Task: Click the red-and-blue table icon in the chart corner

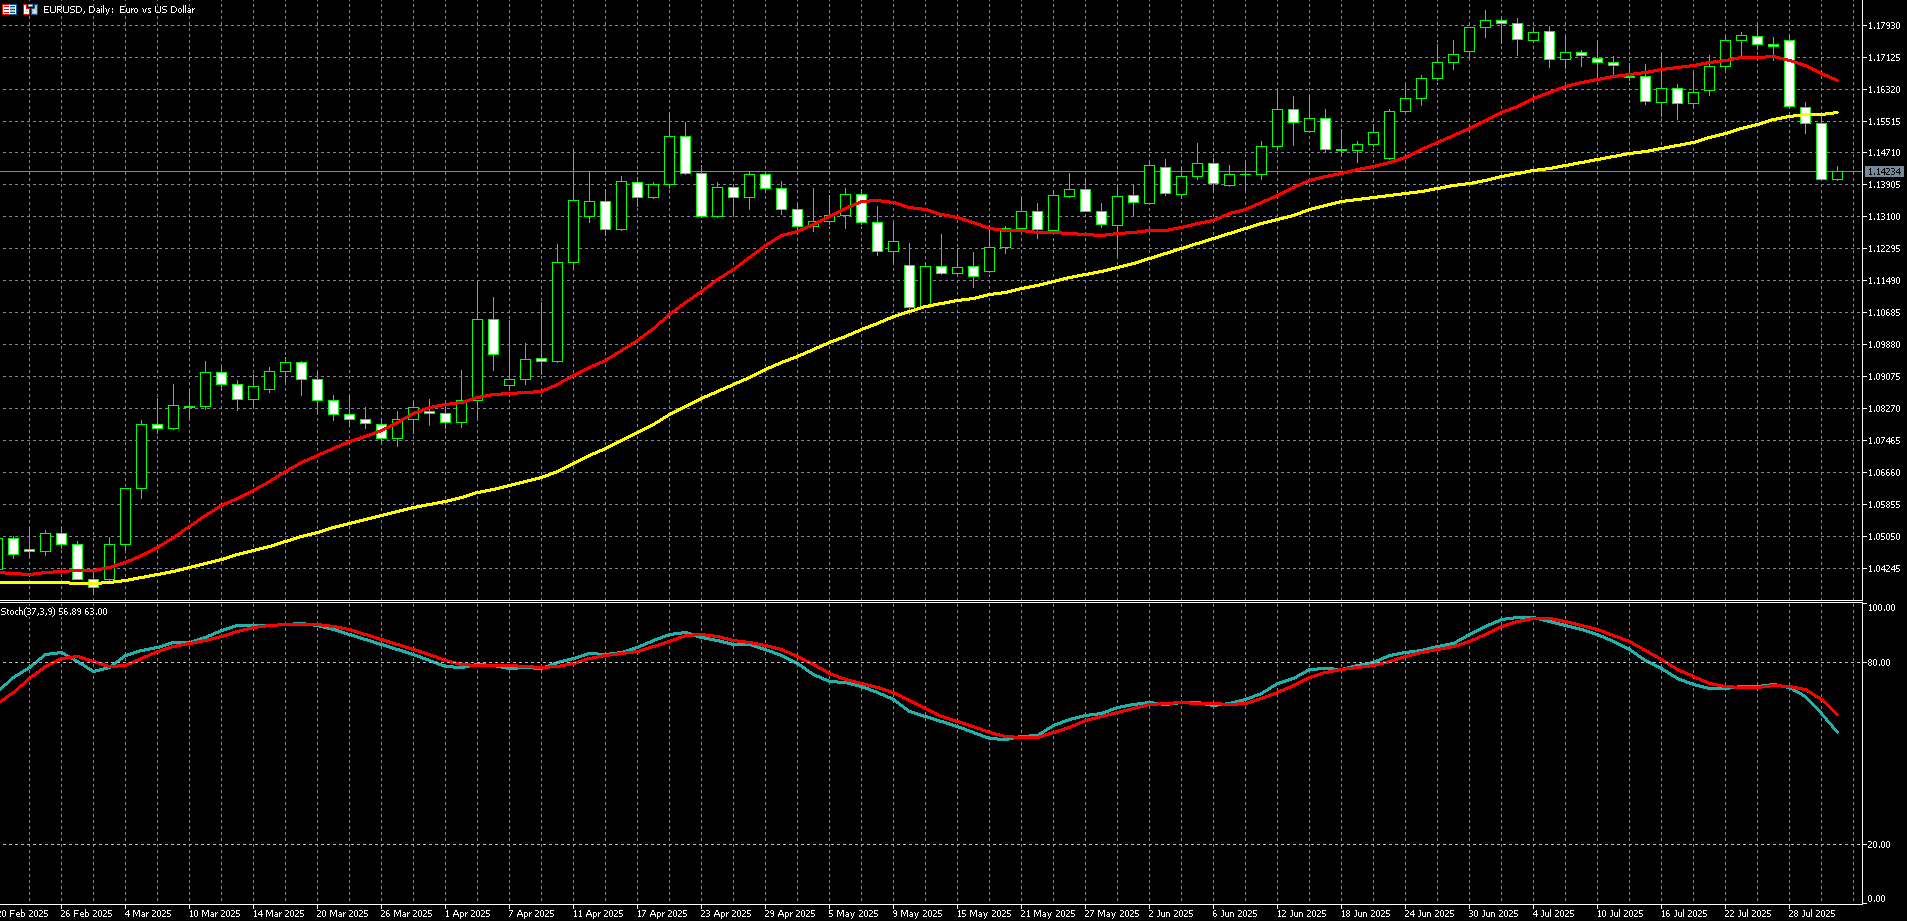Action: click(9, 9)
